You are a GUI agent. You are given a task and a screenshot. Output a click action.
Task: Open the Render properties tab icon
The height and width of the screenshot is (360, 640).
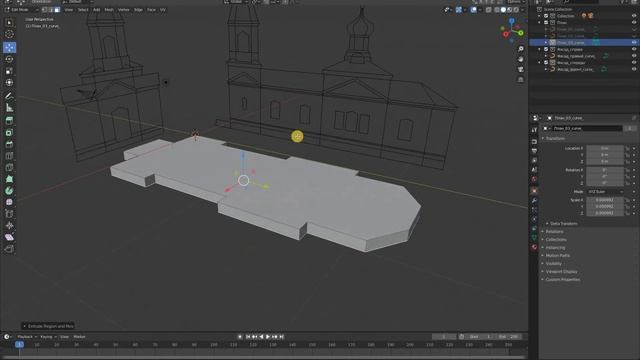tap(534, 141)
